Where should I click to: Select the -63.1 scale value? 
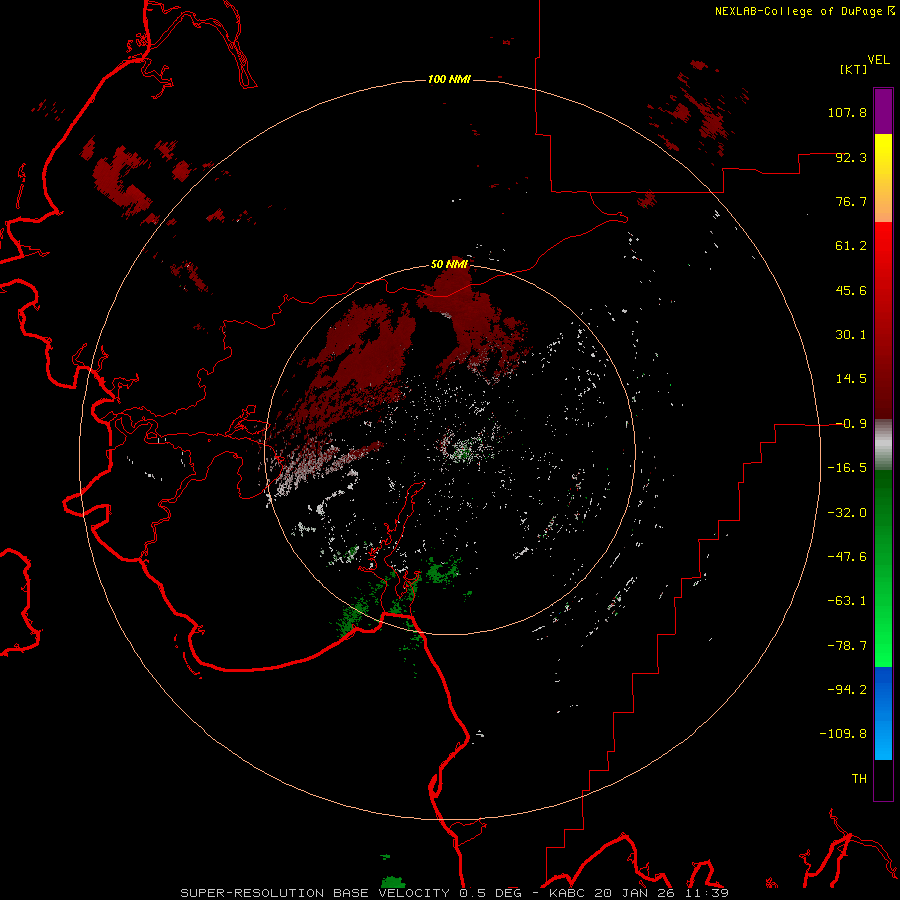(847, 601)
